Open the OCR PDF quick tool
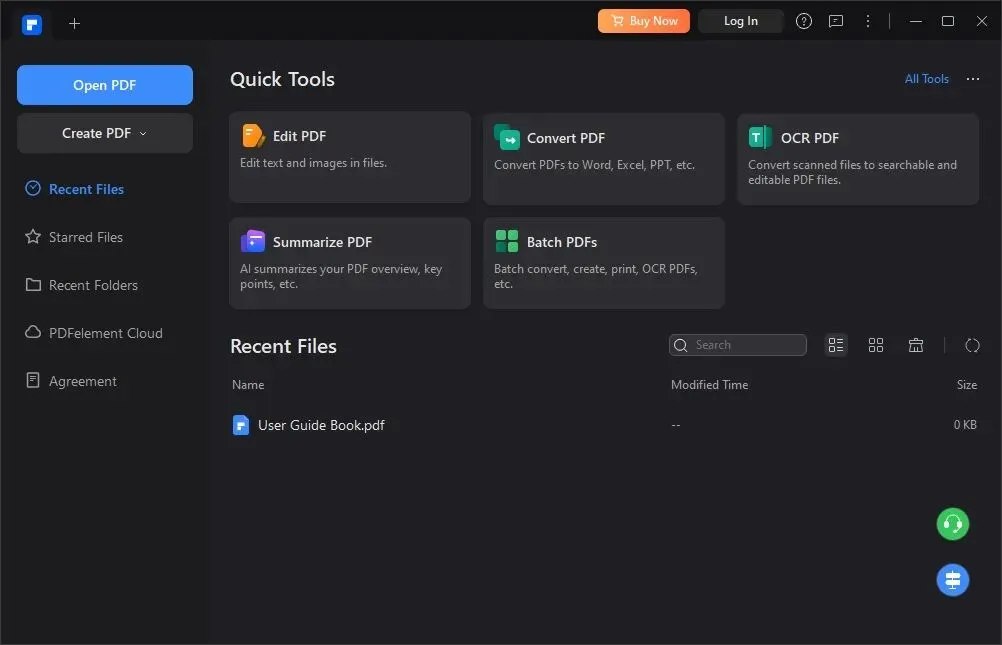 click(858, 159)
